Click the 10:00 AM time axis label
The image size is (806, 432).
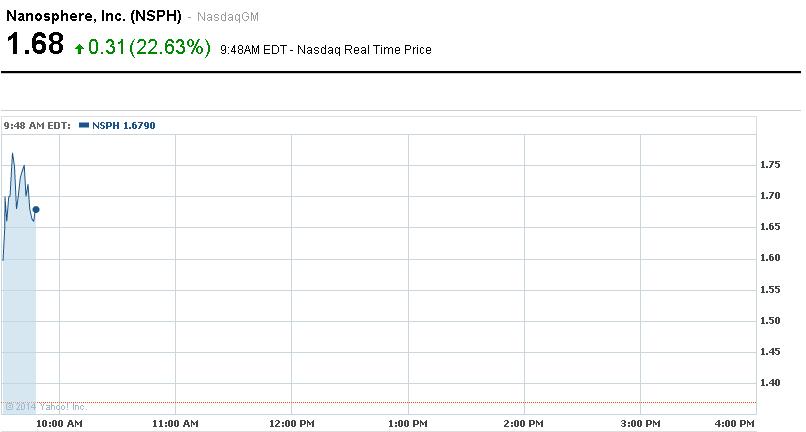(59, 424)
